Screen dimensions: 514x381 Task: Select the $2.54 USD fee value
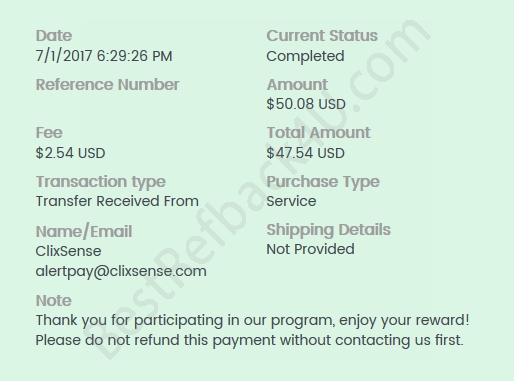pos(70,153)
